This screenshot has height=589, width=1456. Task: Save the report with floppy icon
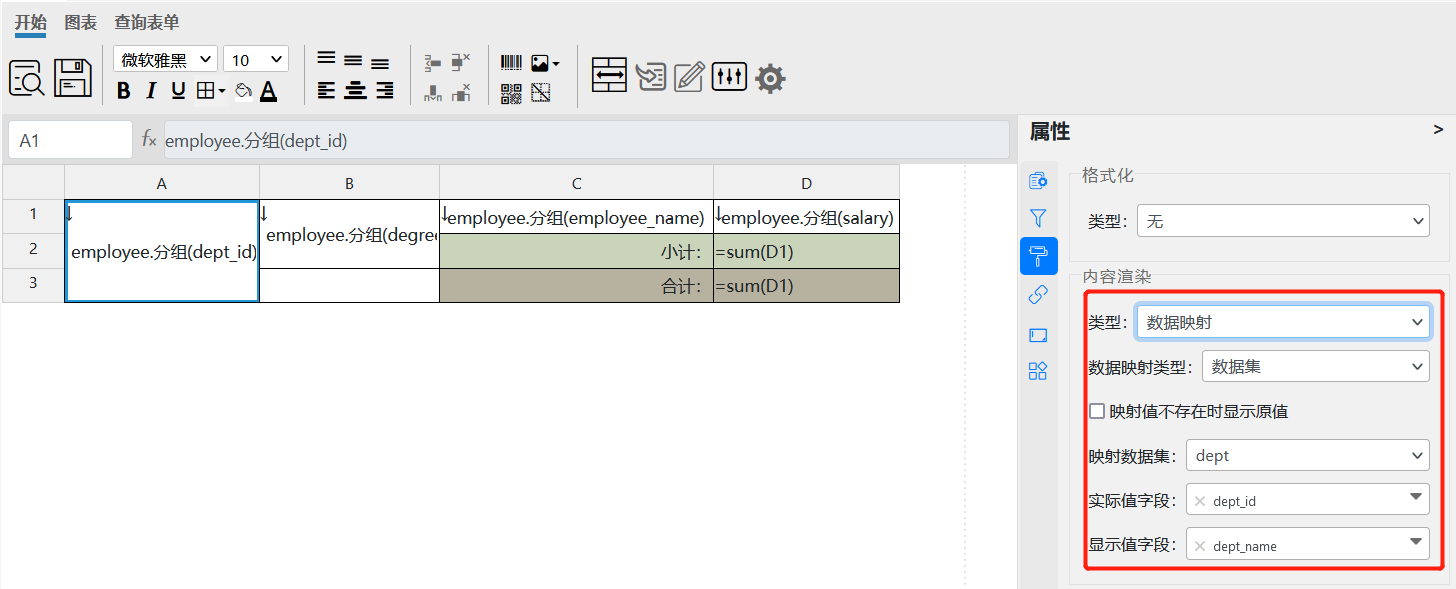(72, 77)
